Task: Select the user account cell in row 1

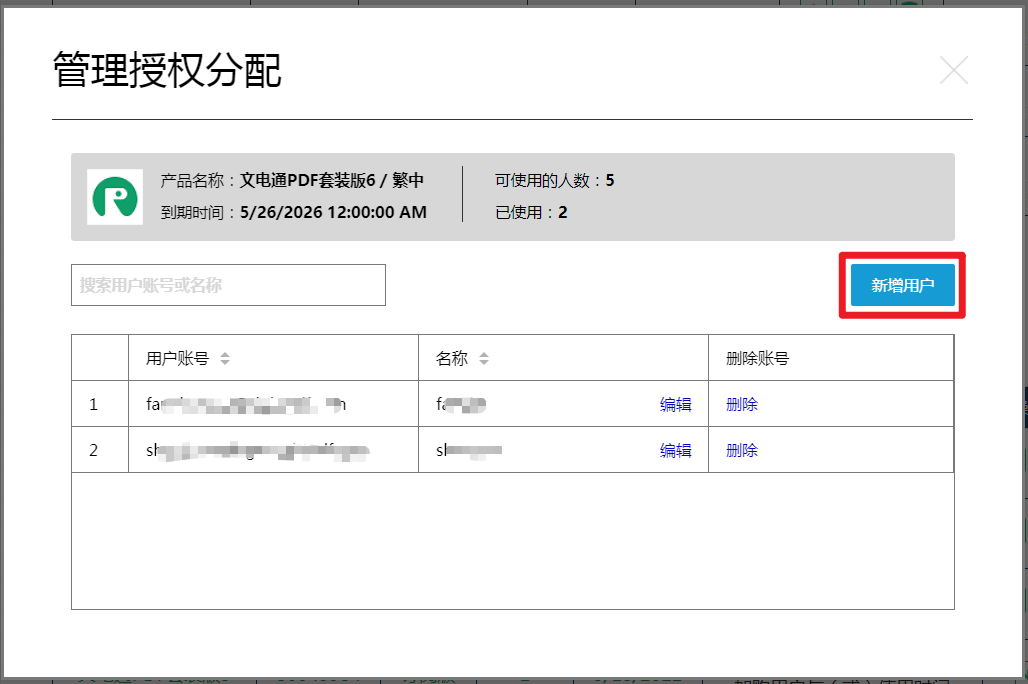Action: (273, 404)
